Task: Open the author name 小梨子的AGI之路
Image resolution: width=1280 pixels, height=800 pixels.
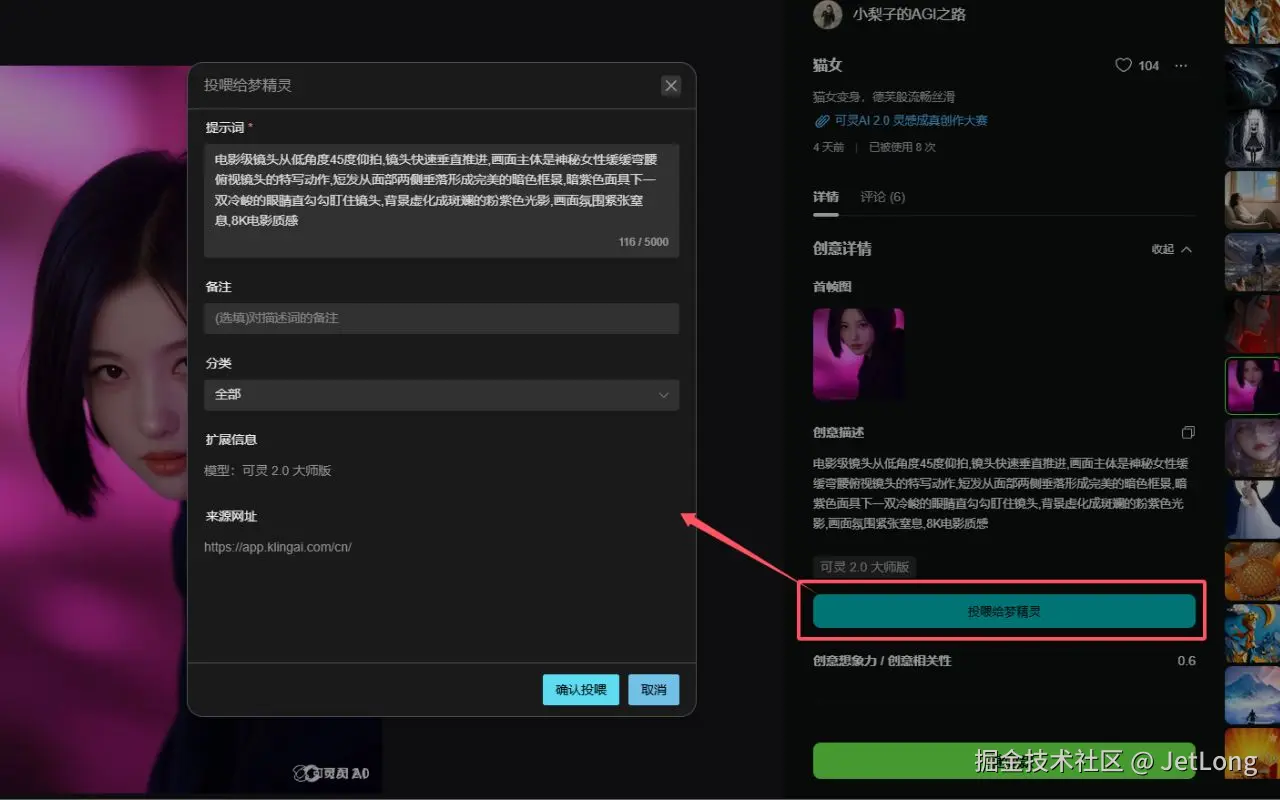Action: 909,14
